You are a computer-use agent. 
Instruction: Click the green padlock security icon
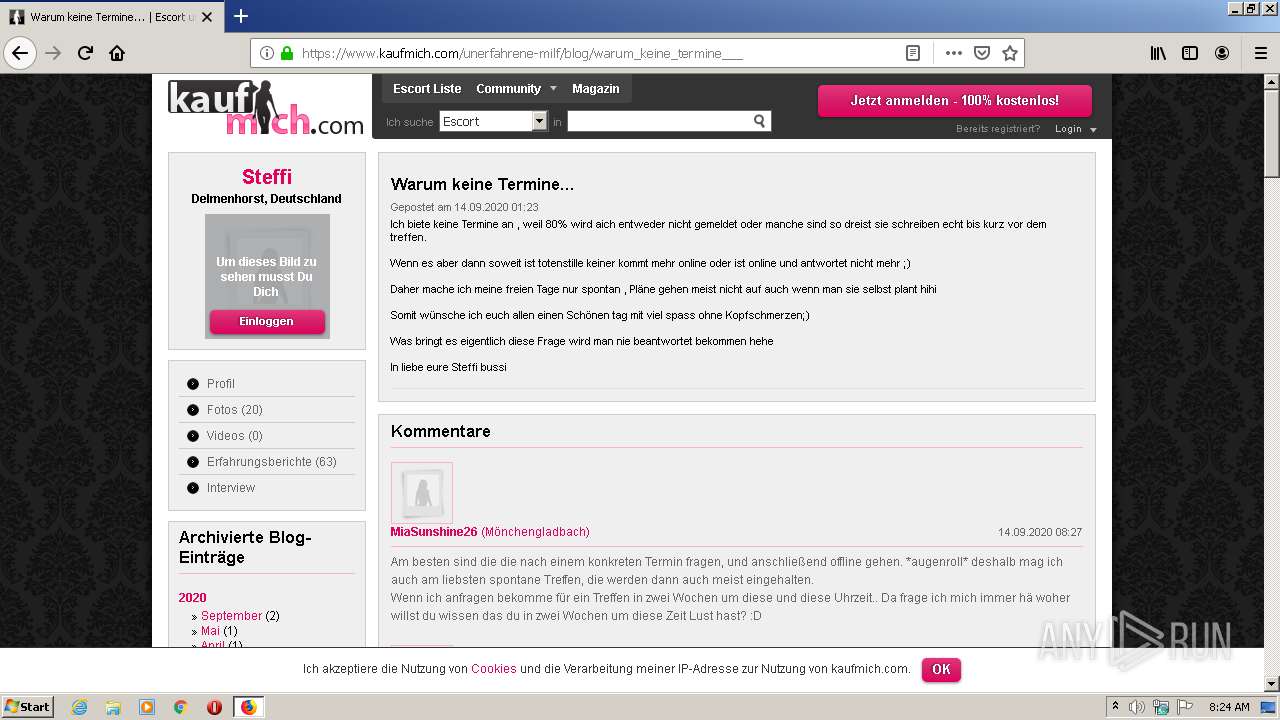[287, 53]
